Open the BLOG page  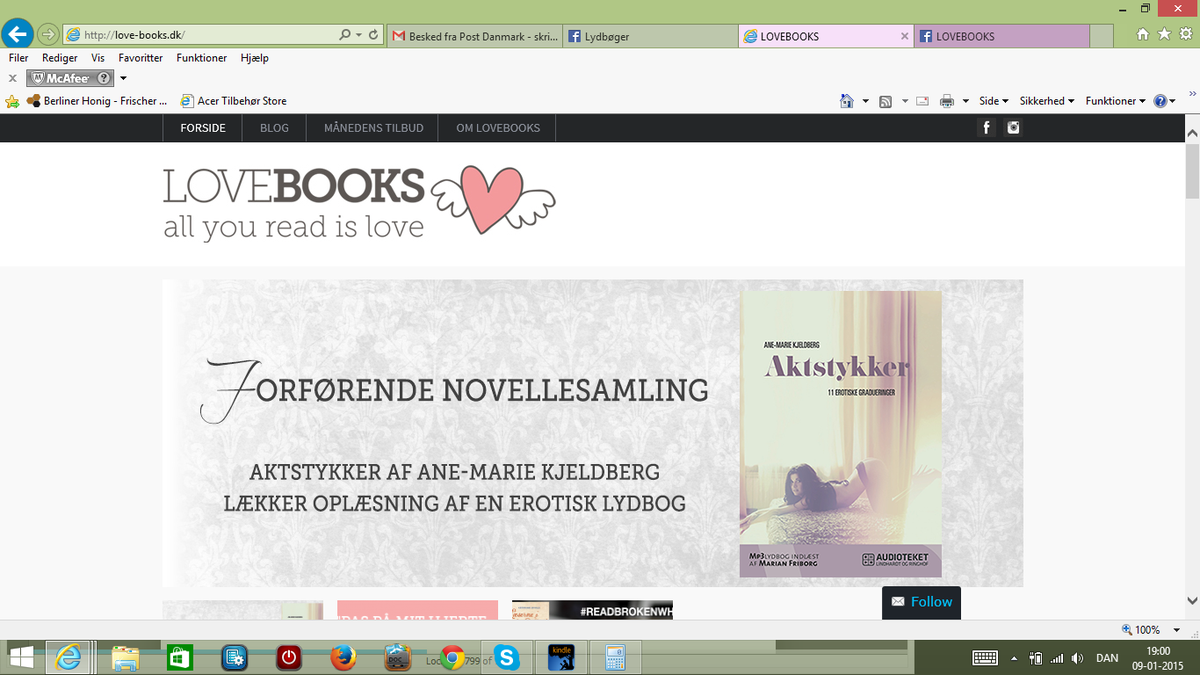click(274, 128)
